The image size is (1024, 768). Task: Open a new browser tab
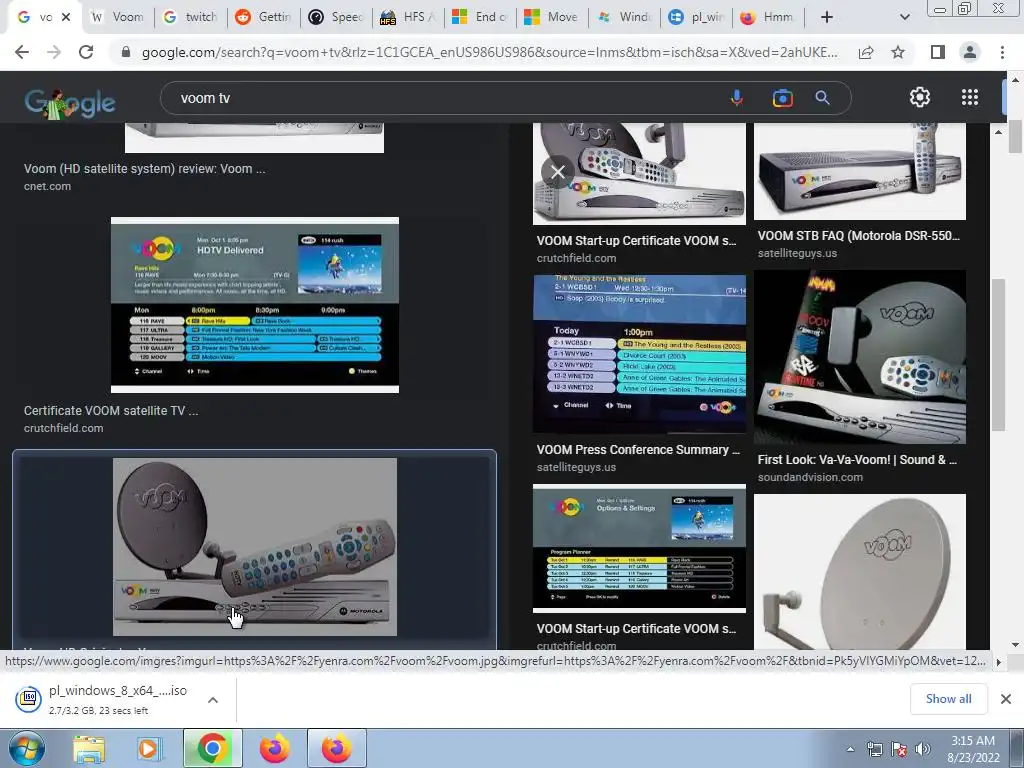click(827, 17)
